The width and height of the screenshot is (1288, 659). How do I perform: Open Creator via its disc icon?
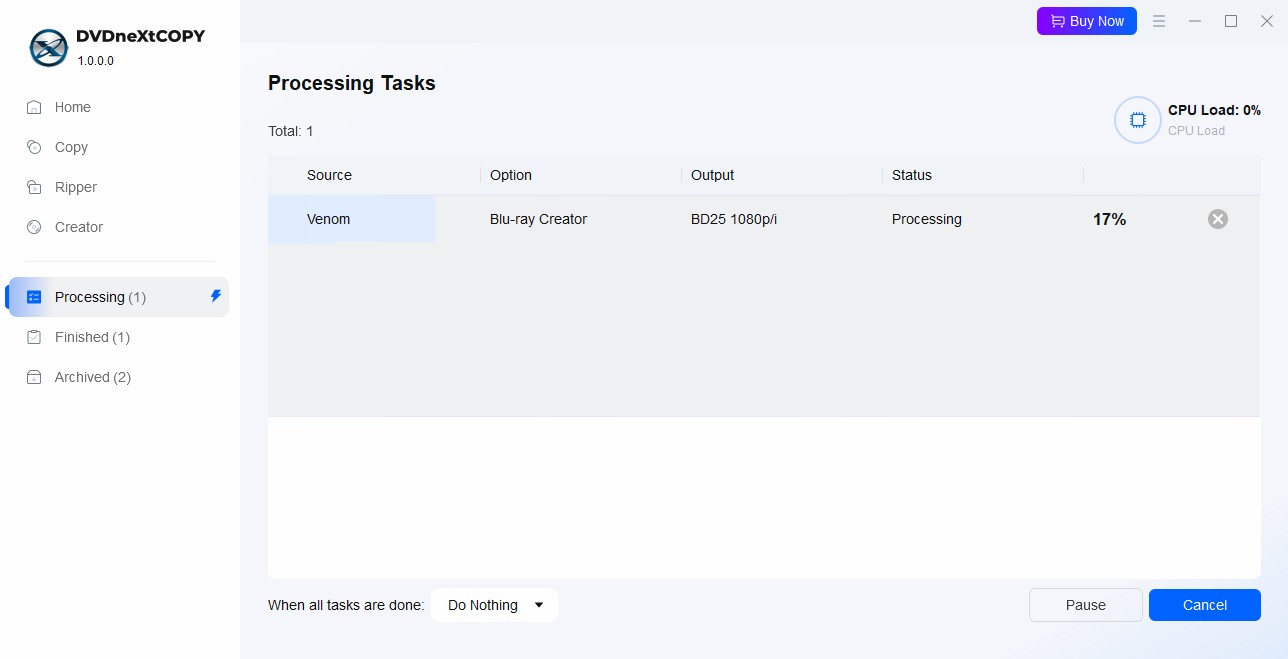[x=34, y=227]
